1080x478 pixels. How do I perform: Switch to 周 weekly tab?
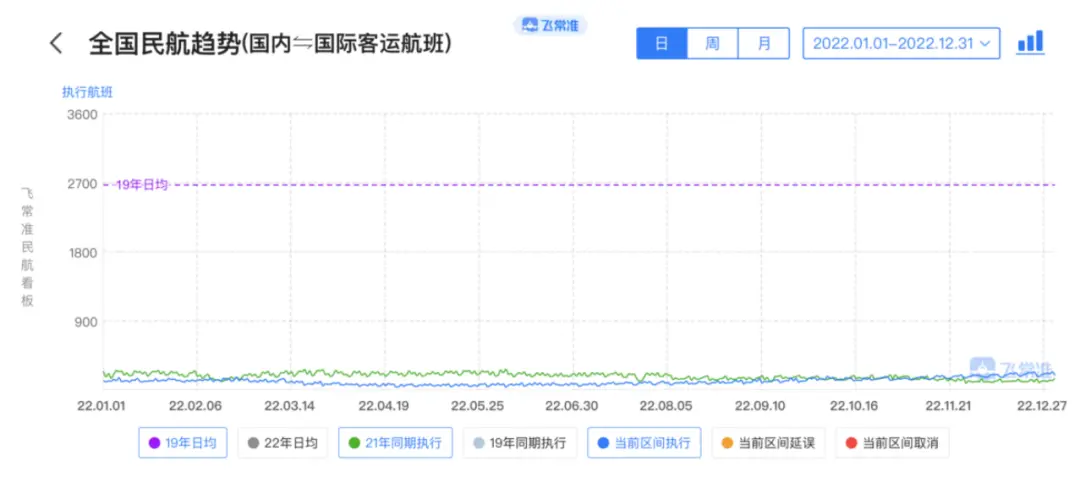[x=712, y=43]
